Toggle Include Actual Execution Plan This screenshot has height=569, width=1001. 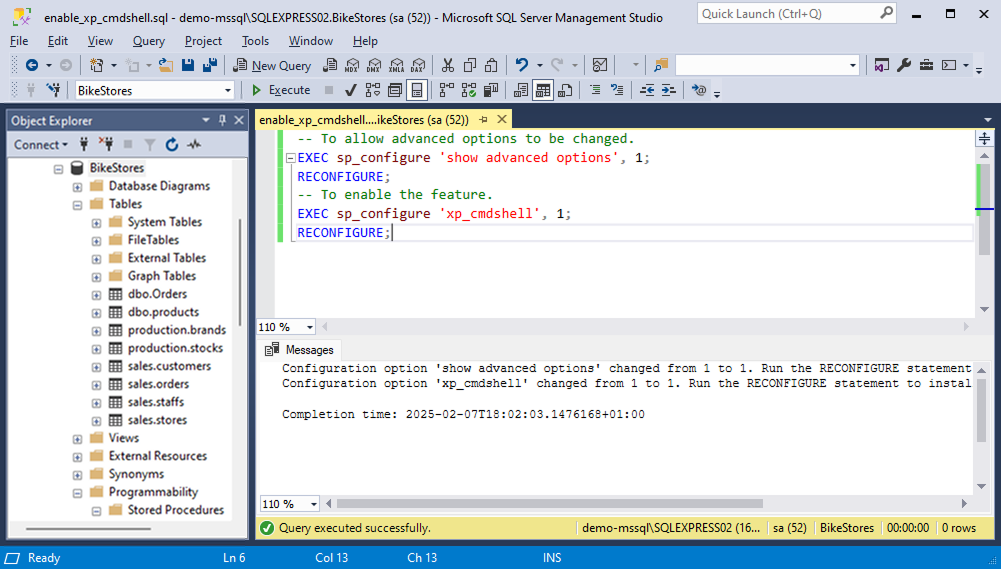click(x=447, y=90)
